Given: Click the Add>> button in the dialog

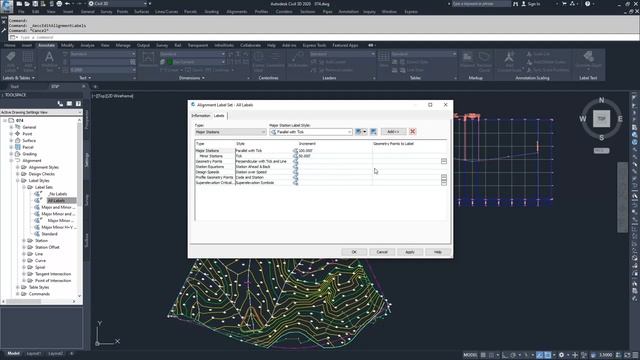Looking at the screenshot, I should pyautogui.click(x=393, y=131).
